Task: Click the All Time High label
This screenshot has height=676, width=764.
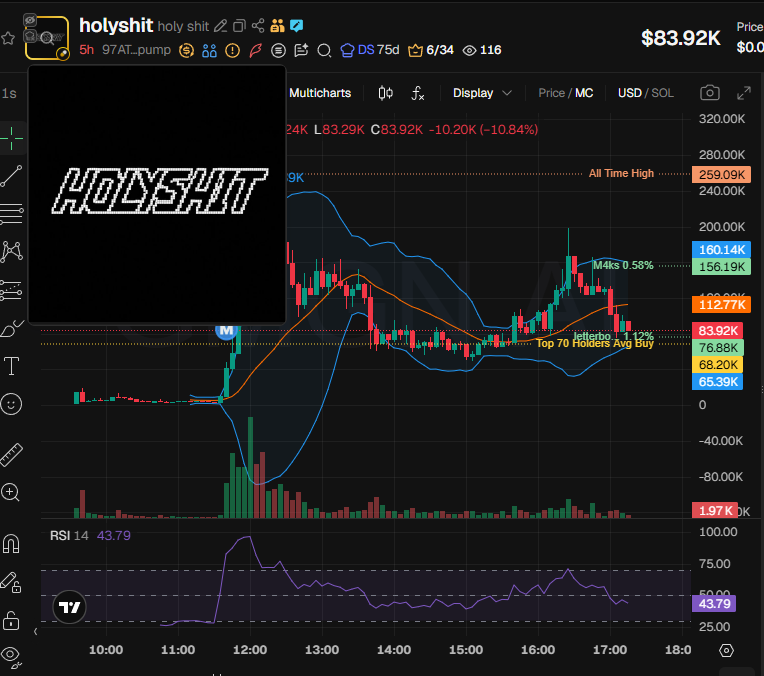Action: point(621,174)
